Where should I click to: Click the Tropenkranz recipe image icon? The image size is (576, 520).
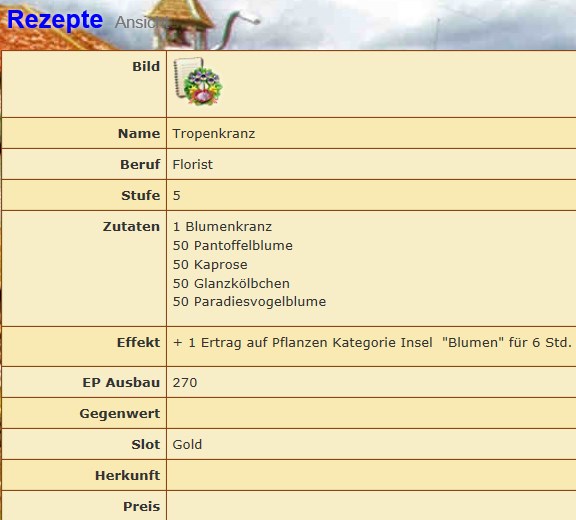pyautogui.click(x=198, y=82)
